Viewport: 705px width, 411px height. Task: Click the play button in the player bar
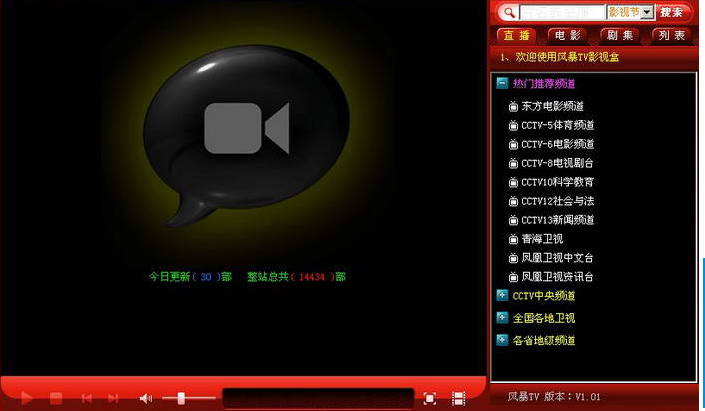click(27, 398)
